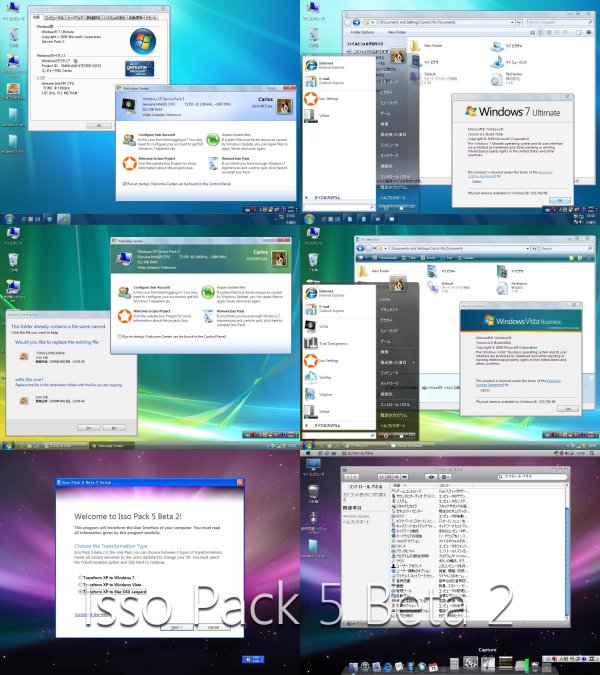Click OK button in System Properties window
The width and height of the screenshot is (600, 675).
tap(99, 126)
